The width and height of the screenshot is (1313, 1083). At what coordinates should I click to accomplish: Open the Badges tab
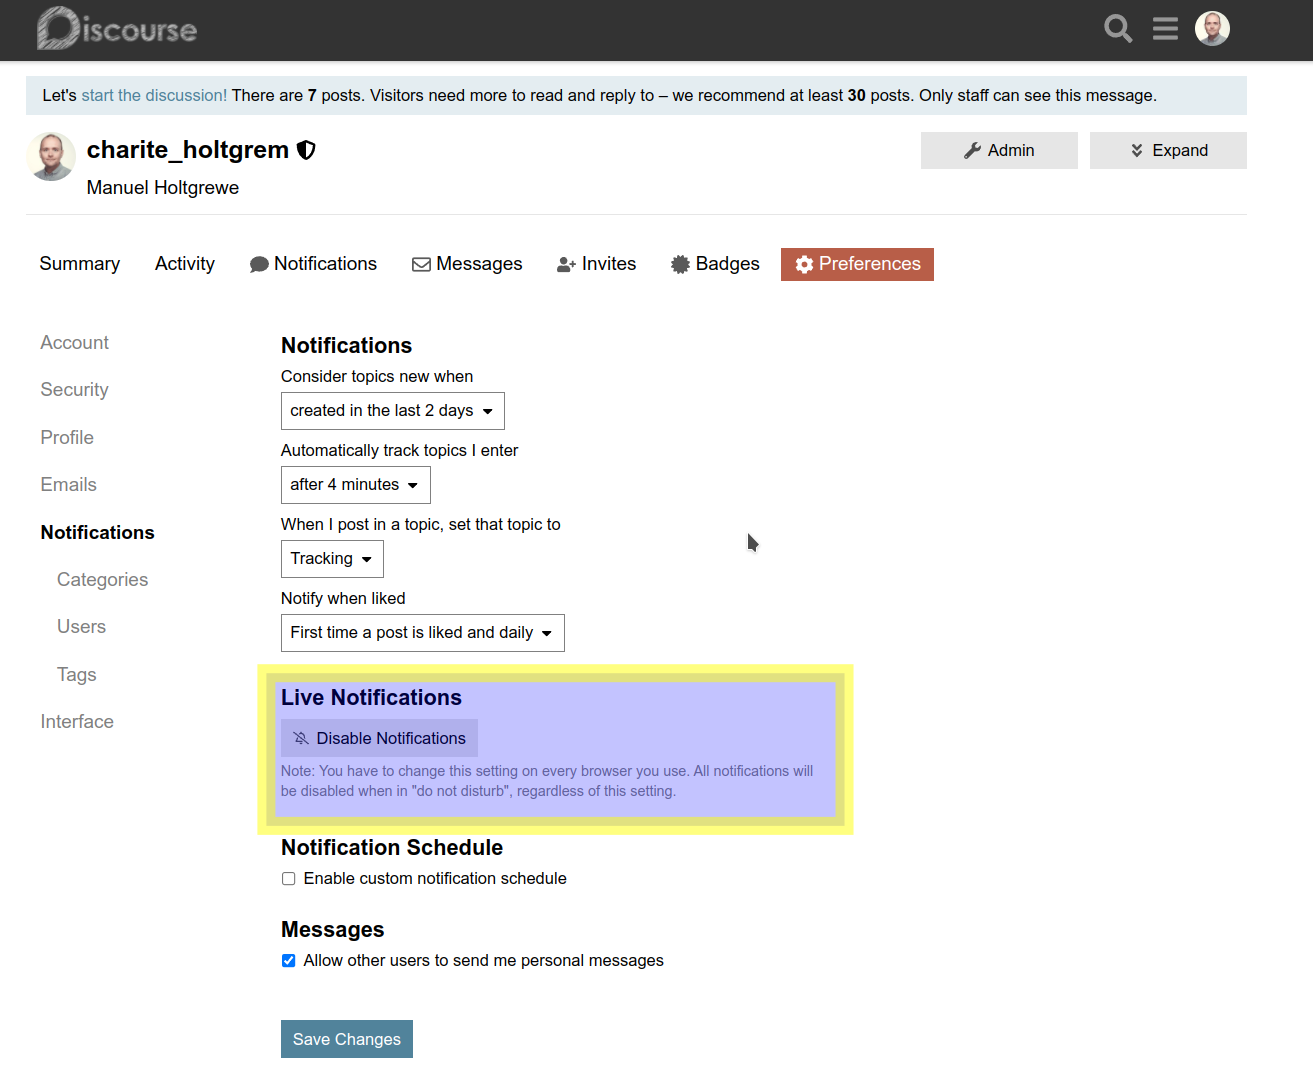pos(715,264)
